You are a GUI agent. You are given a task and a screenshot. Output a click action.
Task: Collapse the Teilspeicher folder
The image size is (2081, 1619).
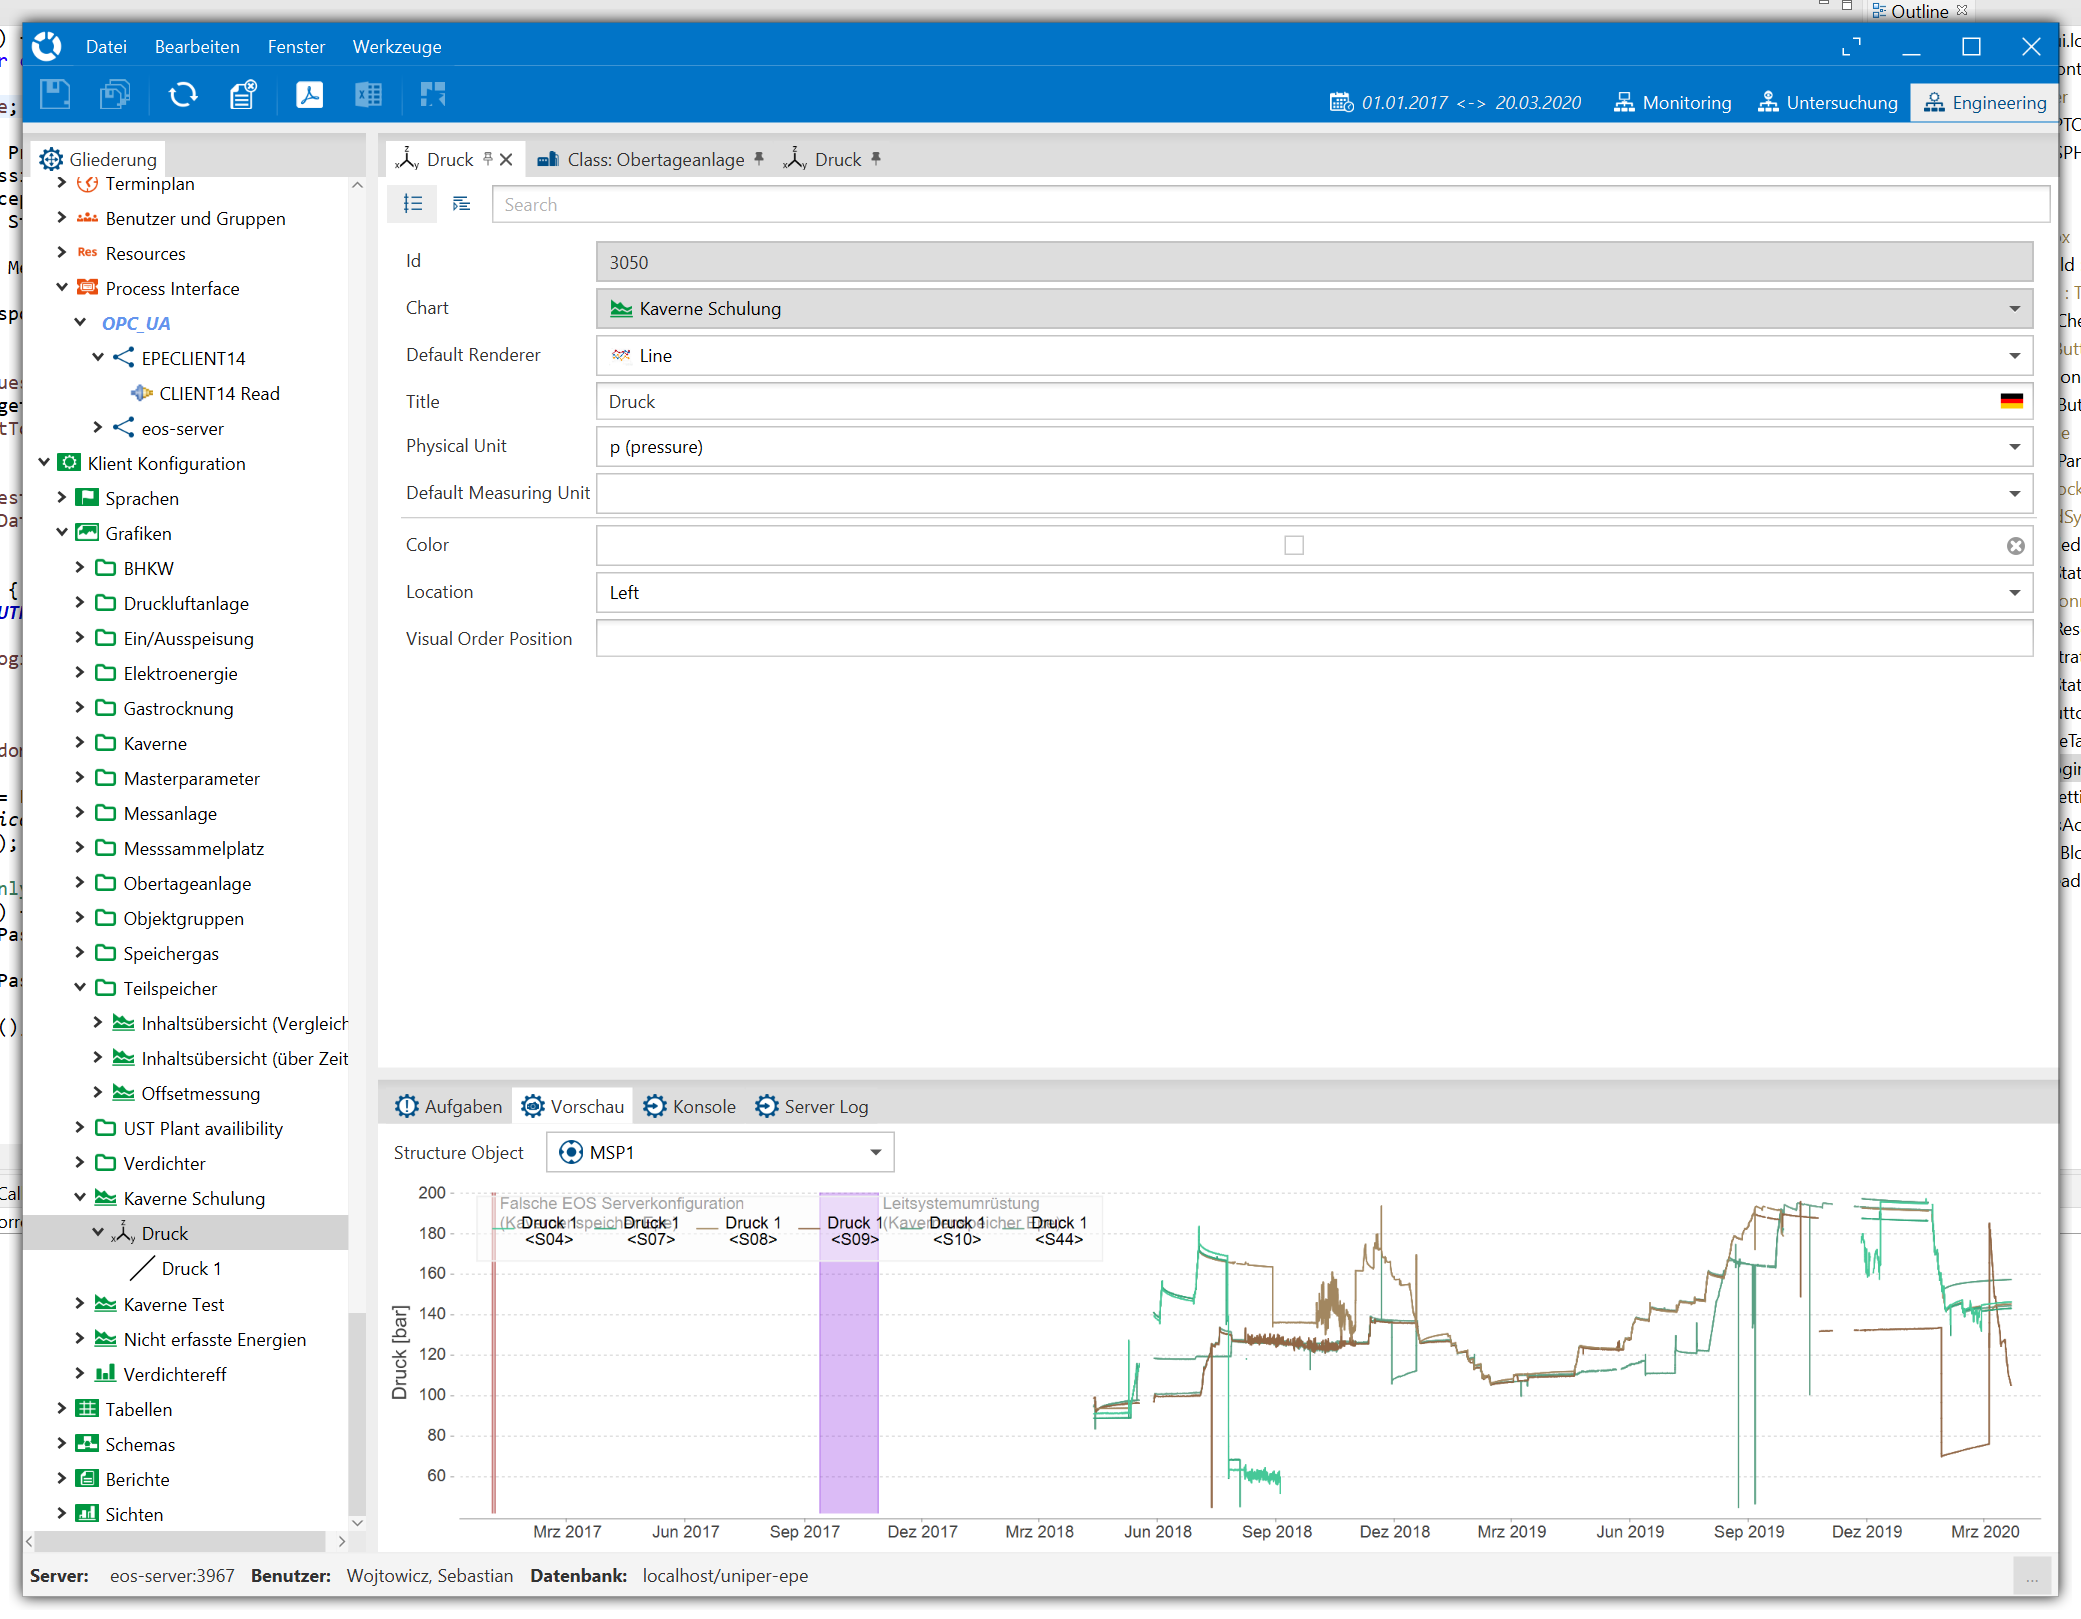pos(80,988)
